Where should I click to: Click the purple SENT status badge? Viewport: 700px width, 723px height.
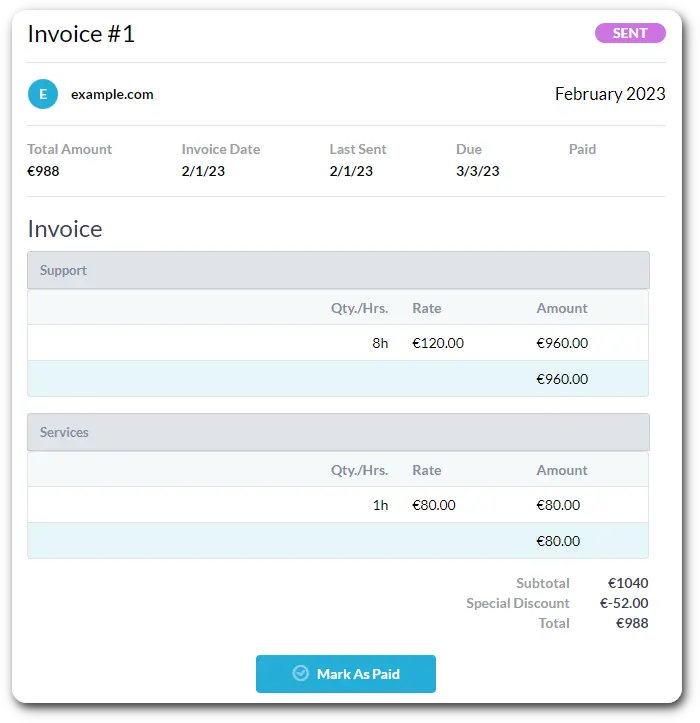click(x=630, y=33)
